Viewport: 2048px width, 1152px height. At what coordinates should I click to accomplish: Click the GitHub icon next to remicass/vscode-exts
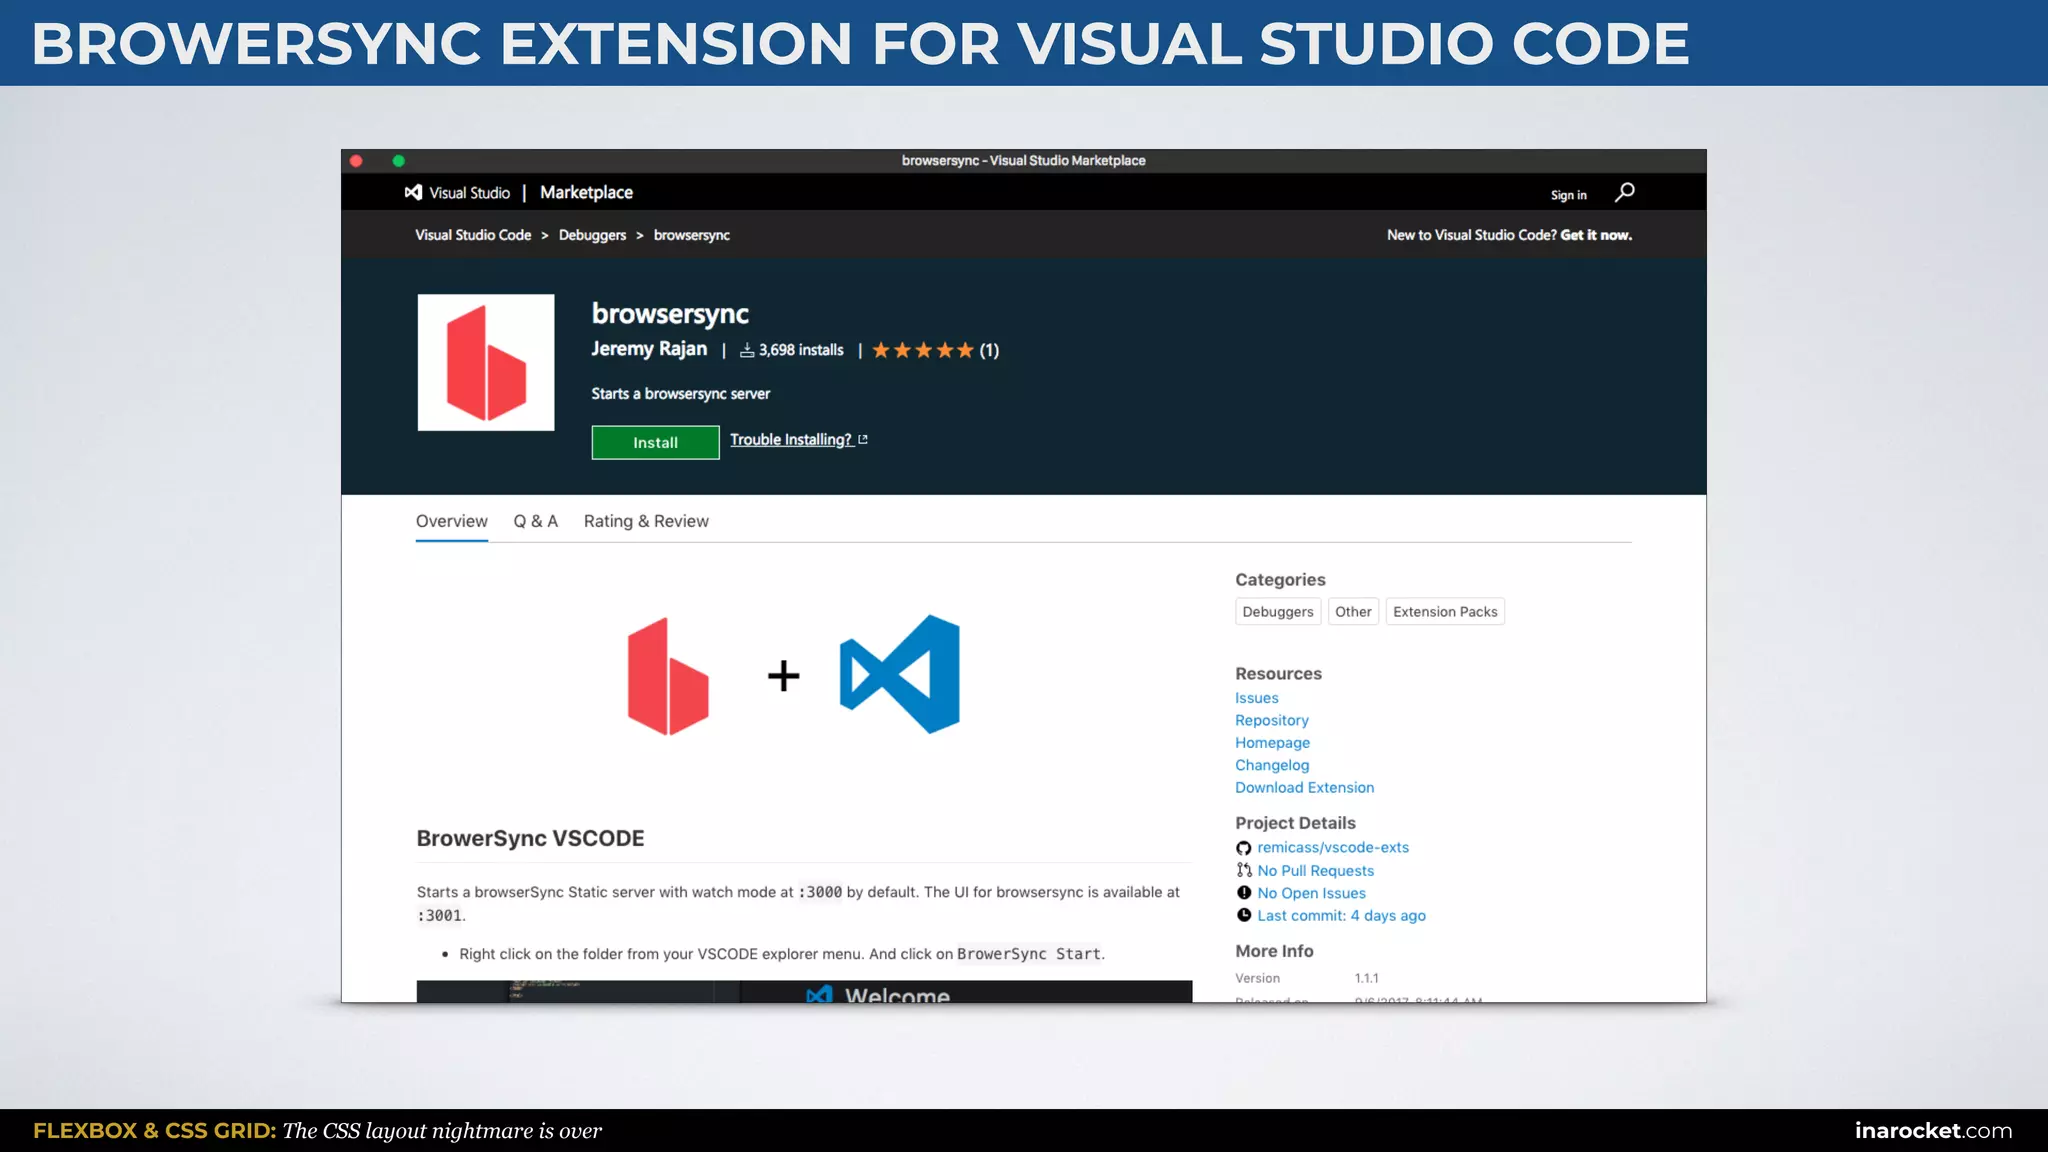pos(1243,848)
